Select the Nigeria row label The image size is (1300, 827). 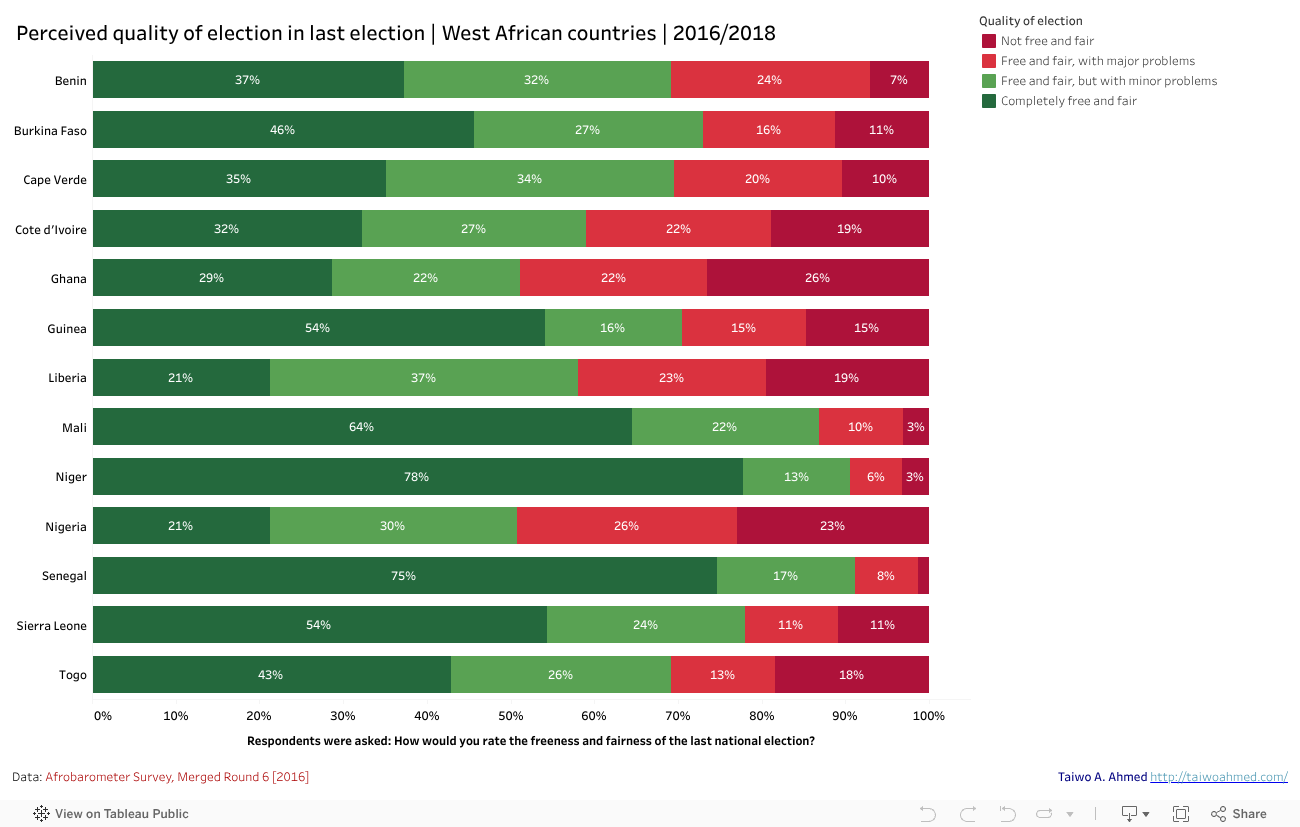66,527
